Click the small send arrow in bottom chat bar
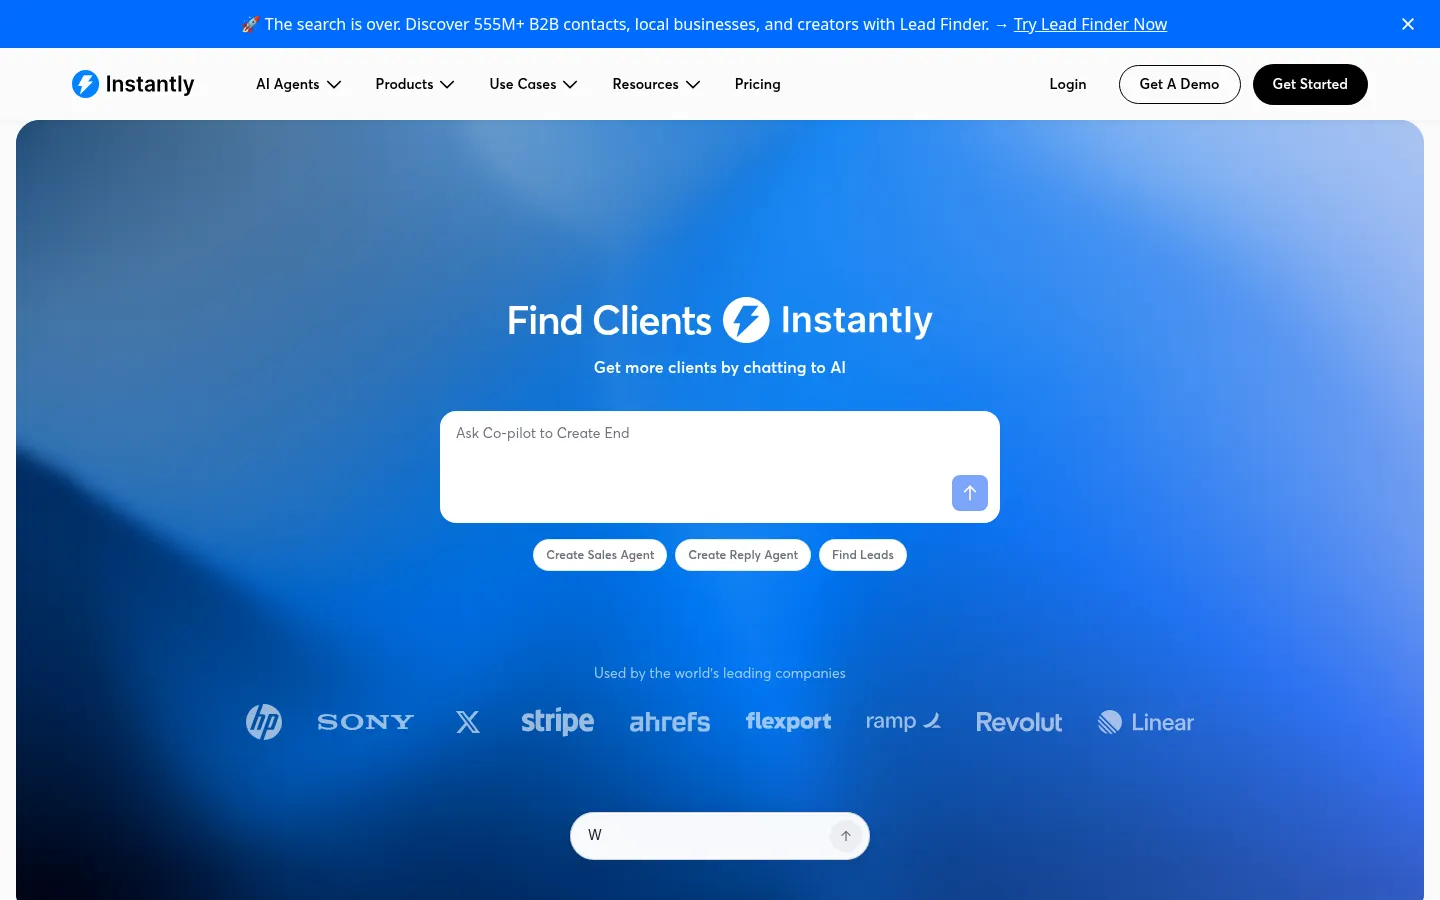 coord(846,836)
